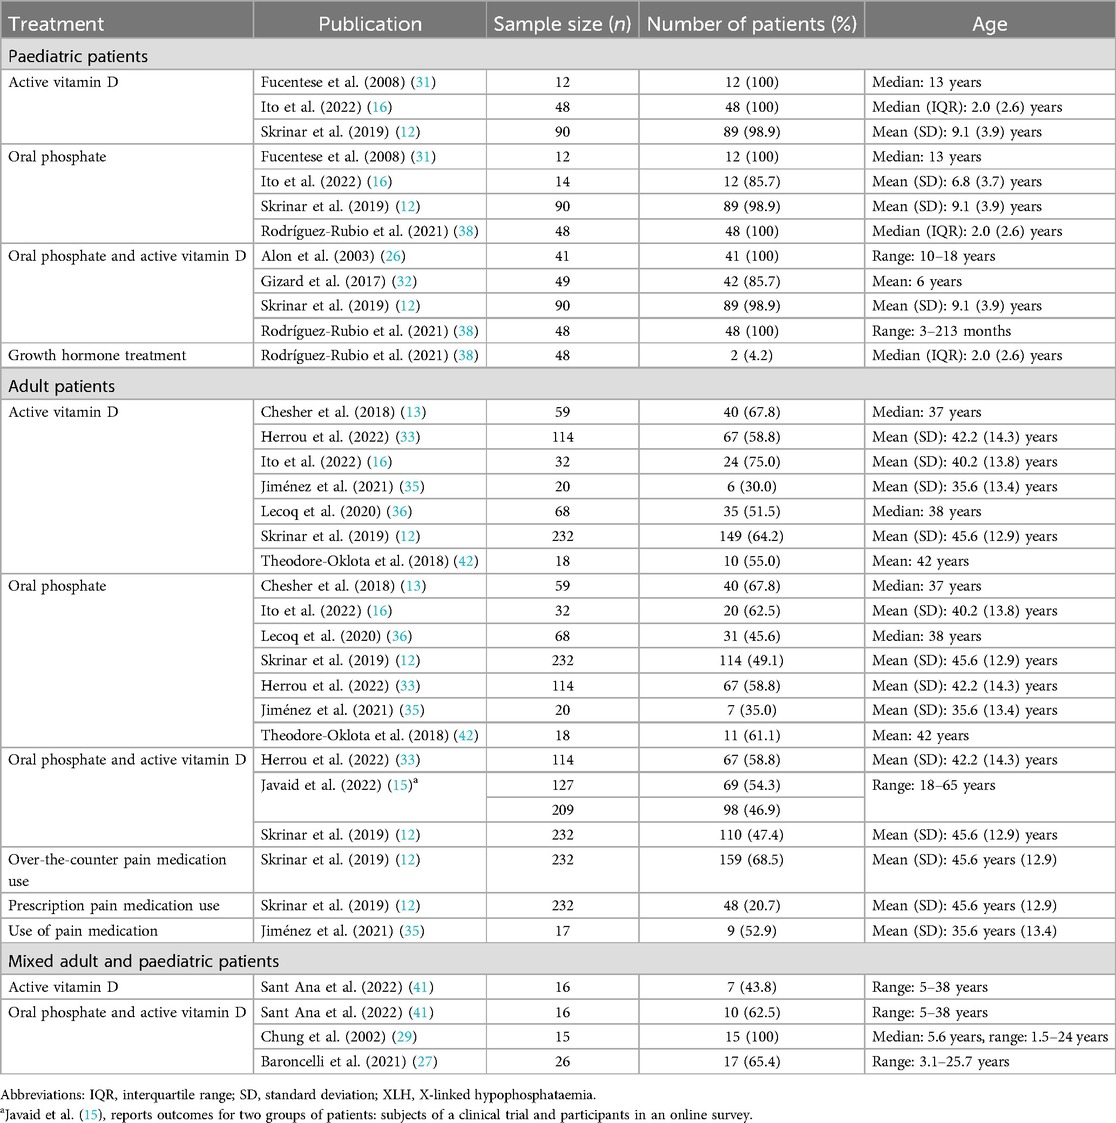The width and height of the screenshot is (1116, 1123).
Task: Select Over-the-counter pain medication use cell
Action: [127, 870]
